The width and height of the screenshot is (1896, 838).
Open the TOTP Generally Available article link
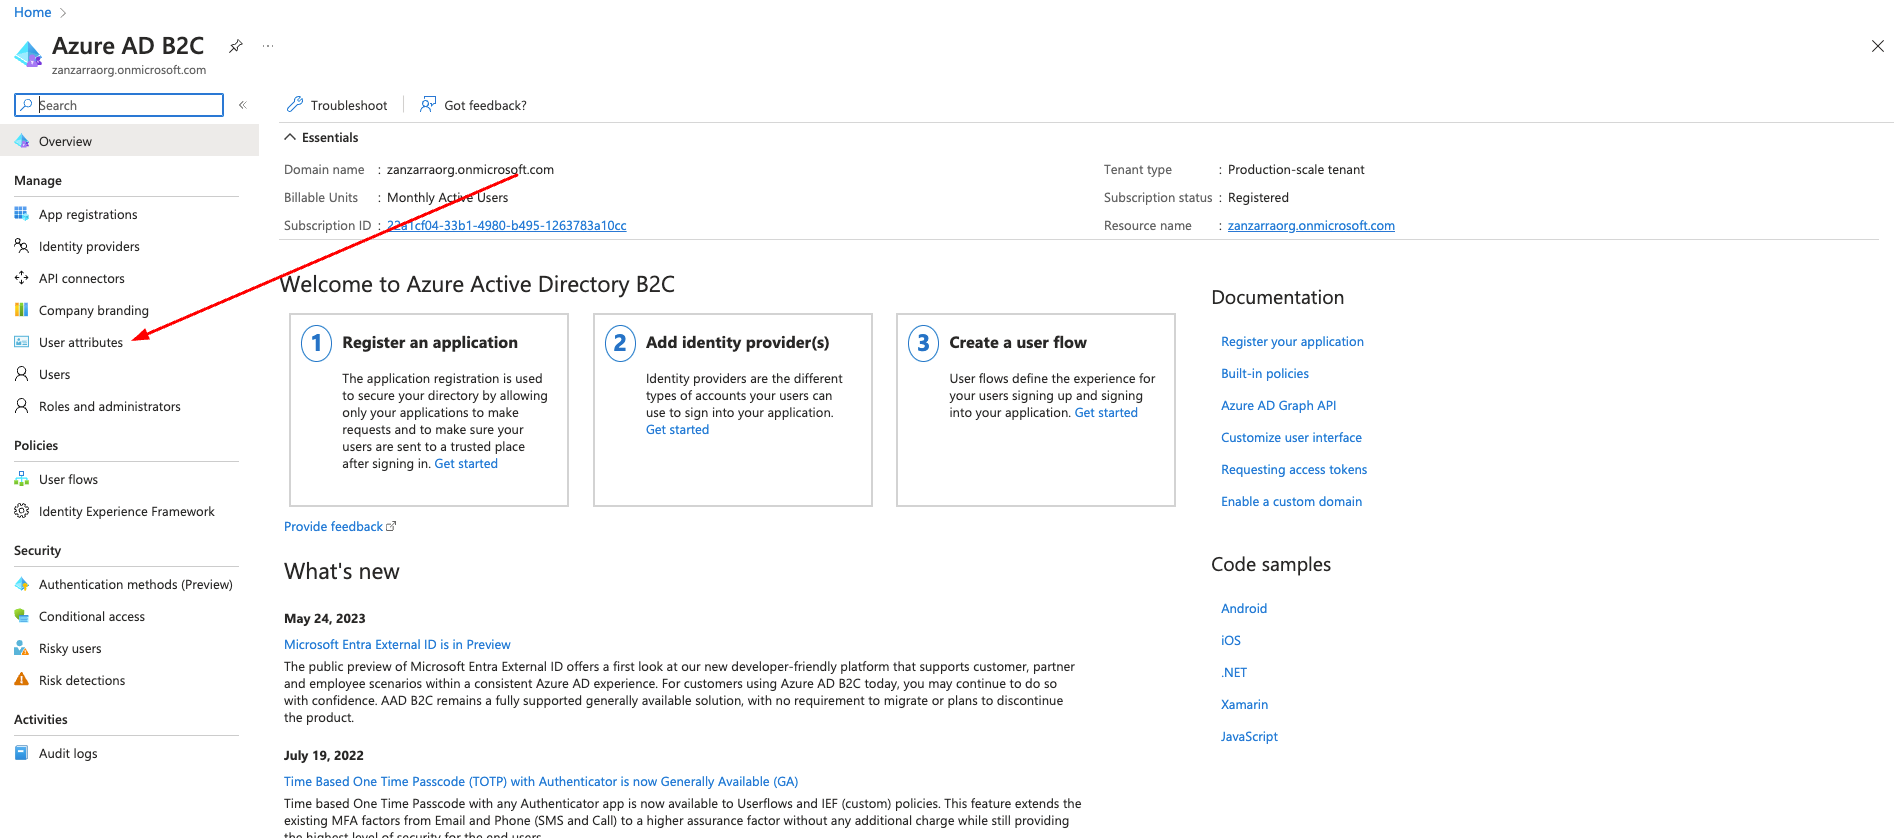(x=541, y=782)
